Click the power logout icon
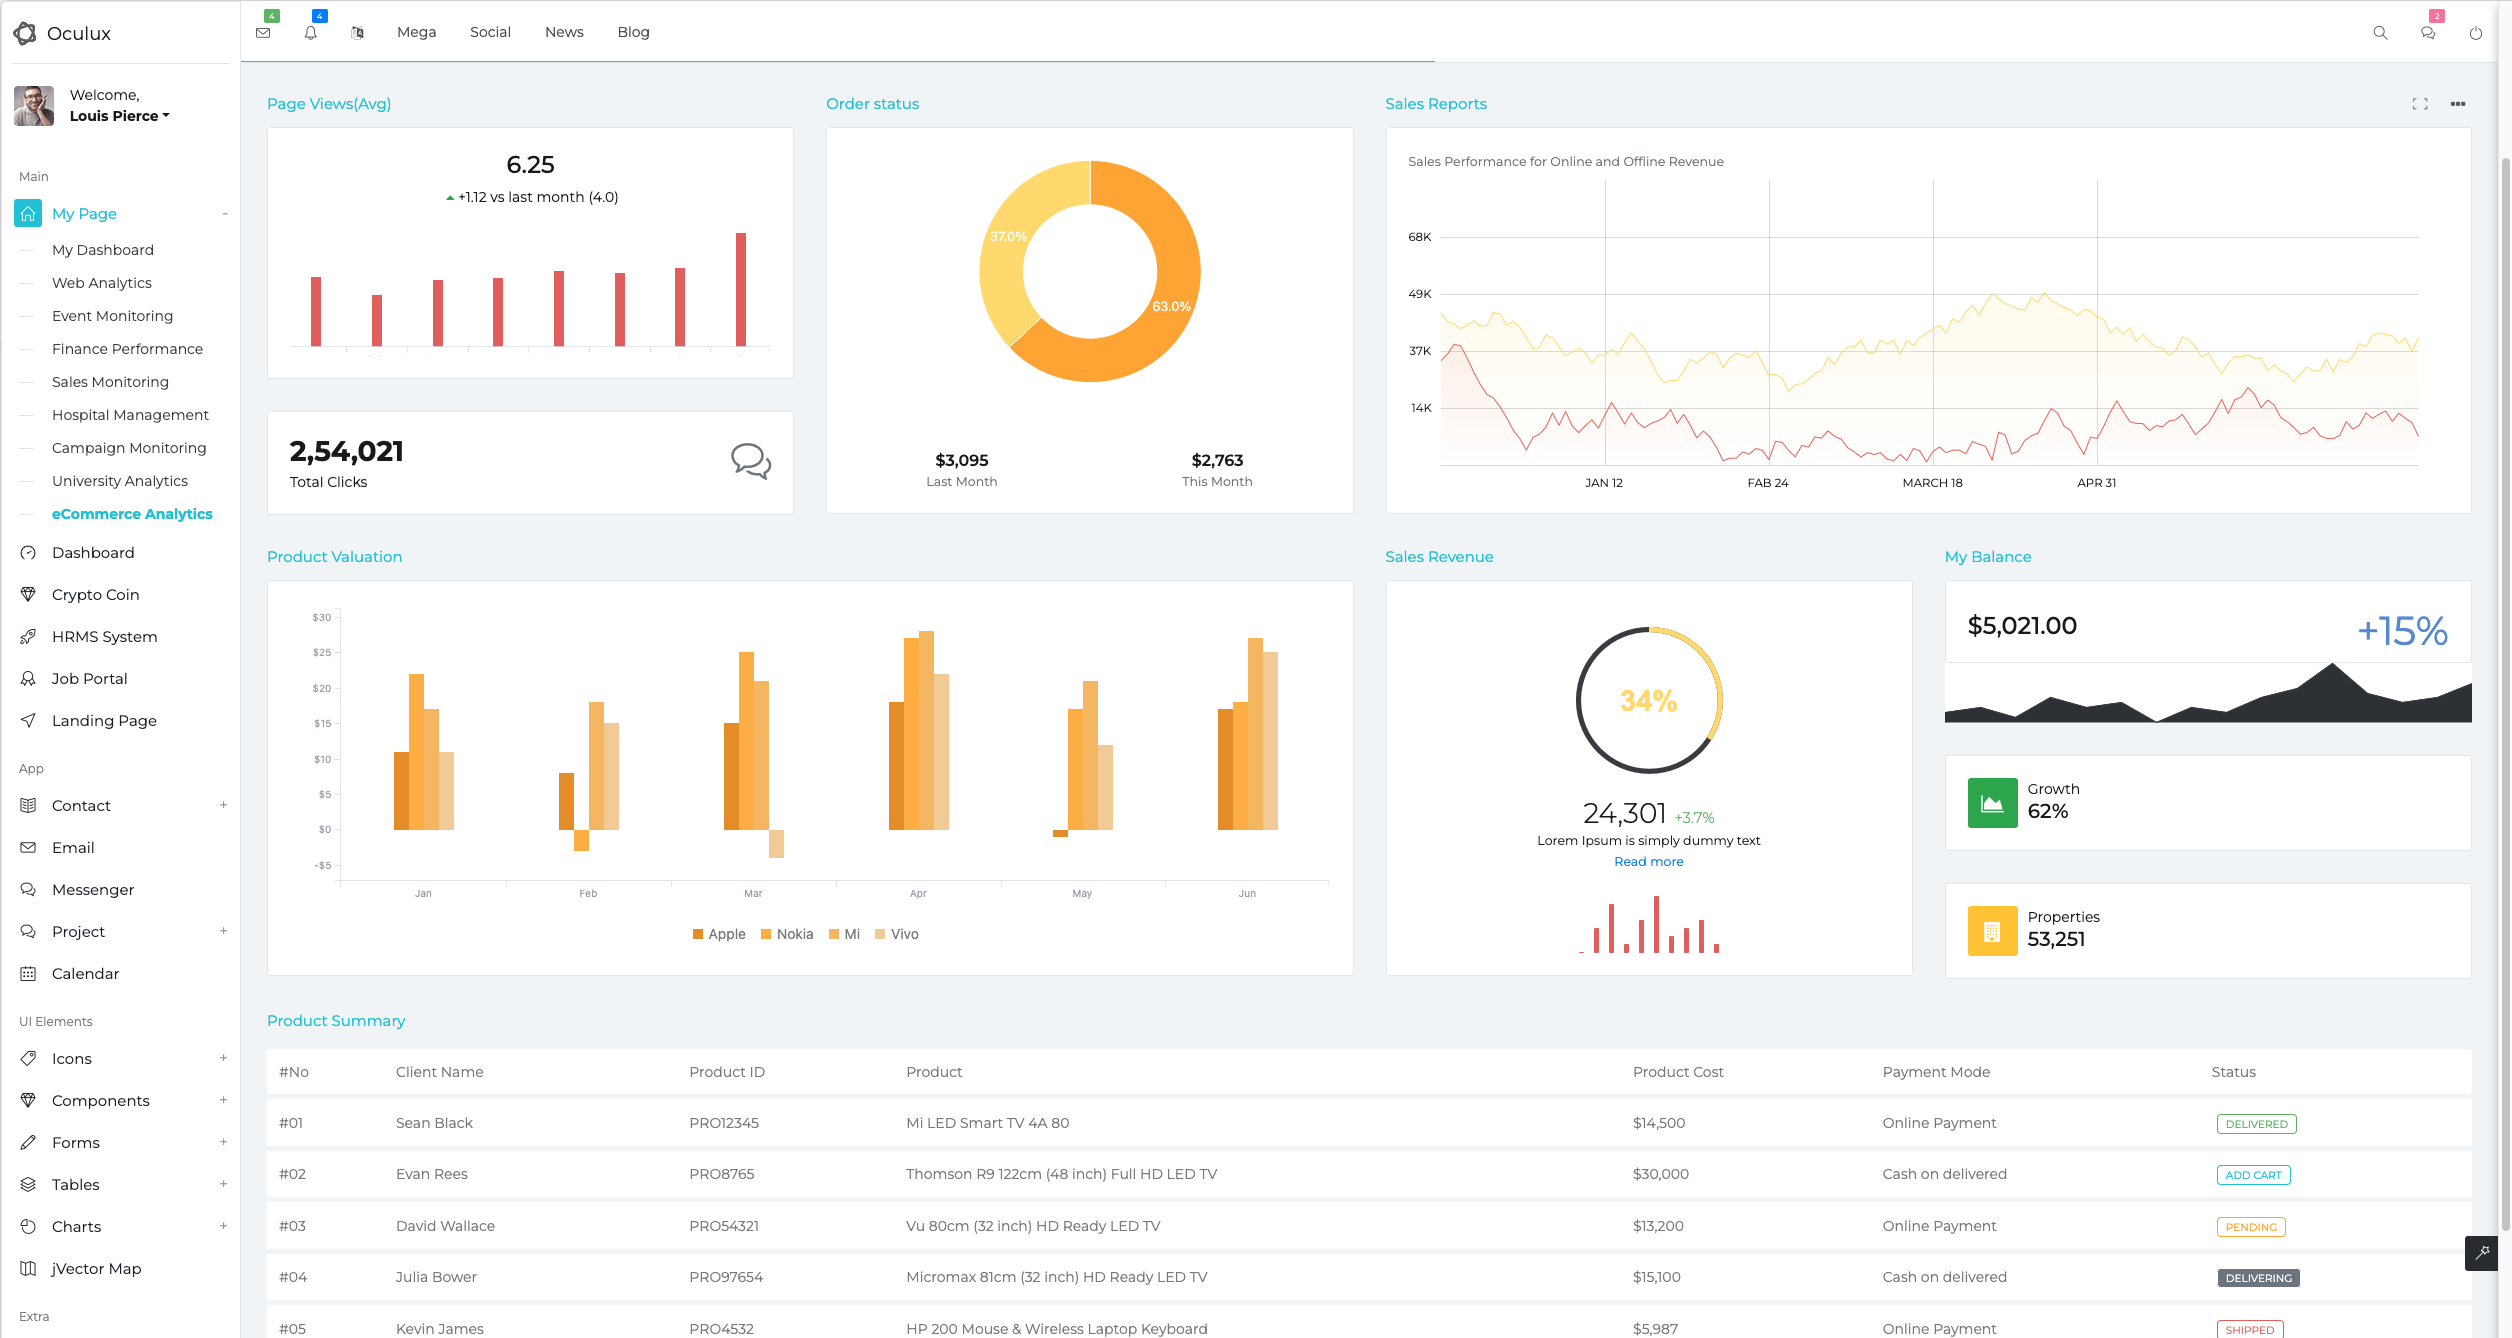Image resolution: width=2512 pixels, height=1338 pixels. point(2476,33)
